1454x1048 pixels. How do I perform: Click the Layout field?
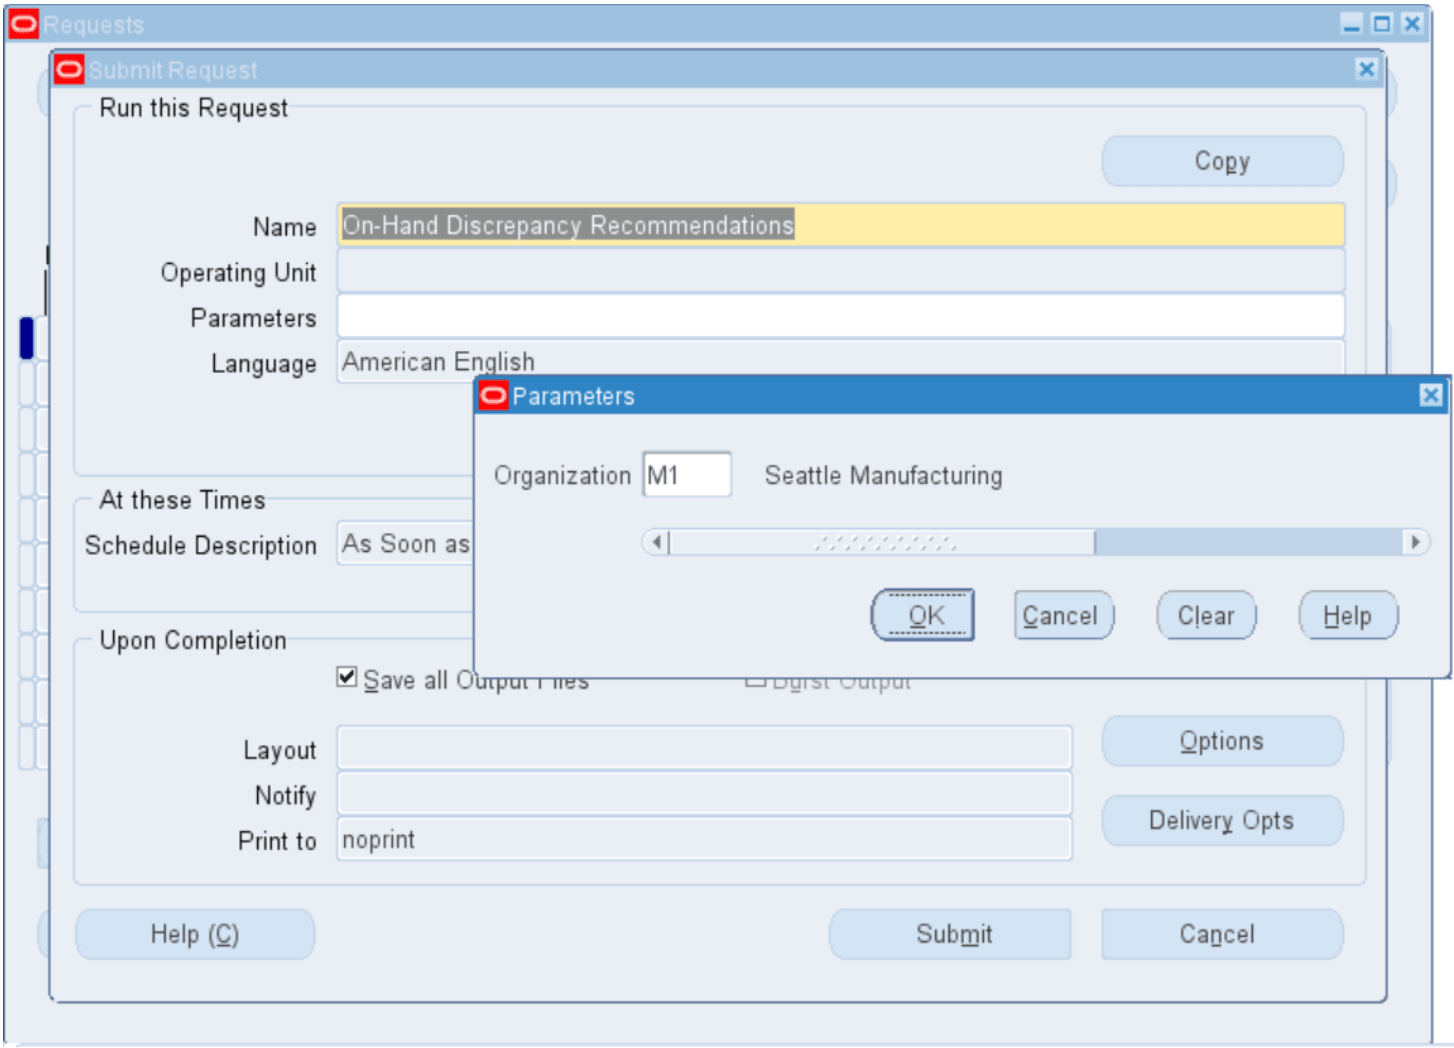(704, 748)
